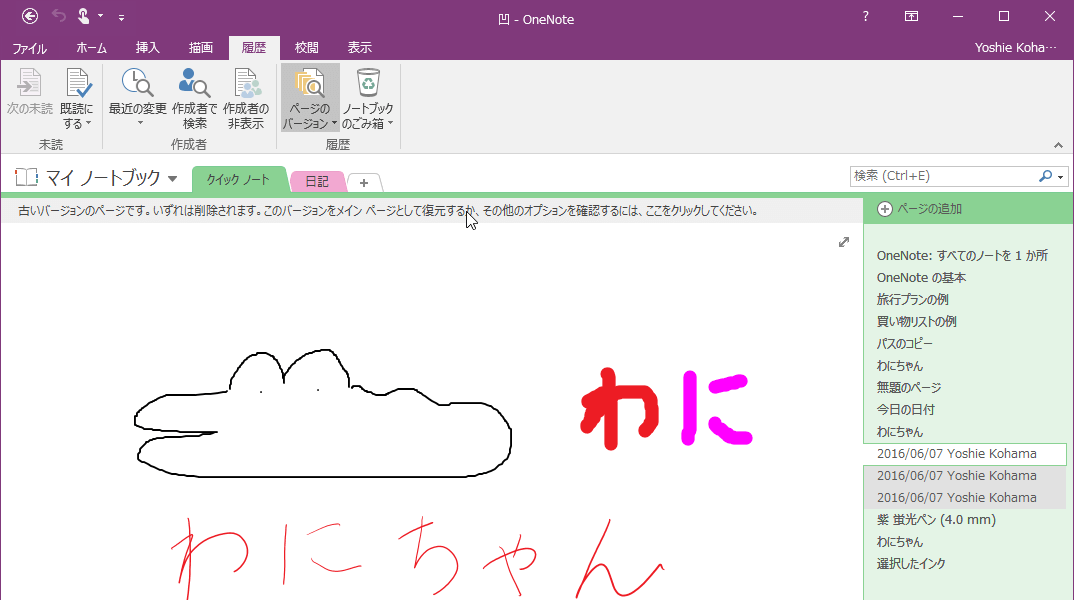
Task: Click the notebook icon beside マイ ノートブック
Action: [x=26, y=177]
